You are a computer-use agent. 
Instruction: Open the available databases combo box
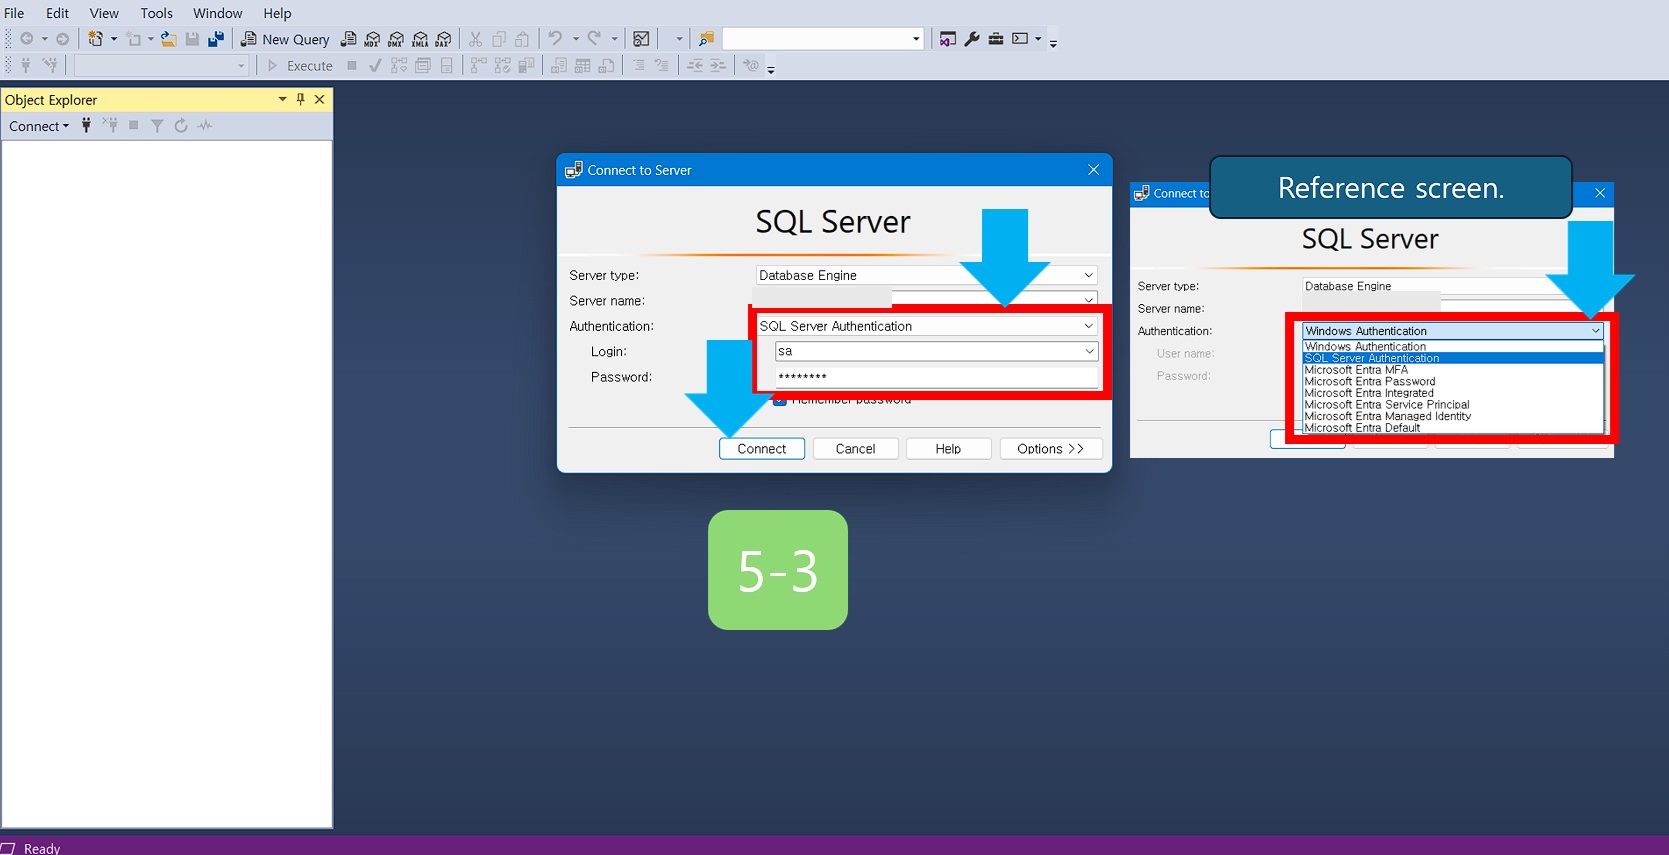tap(161, 65)
